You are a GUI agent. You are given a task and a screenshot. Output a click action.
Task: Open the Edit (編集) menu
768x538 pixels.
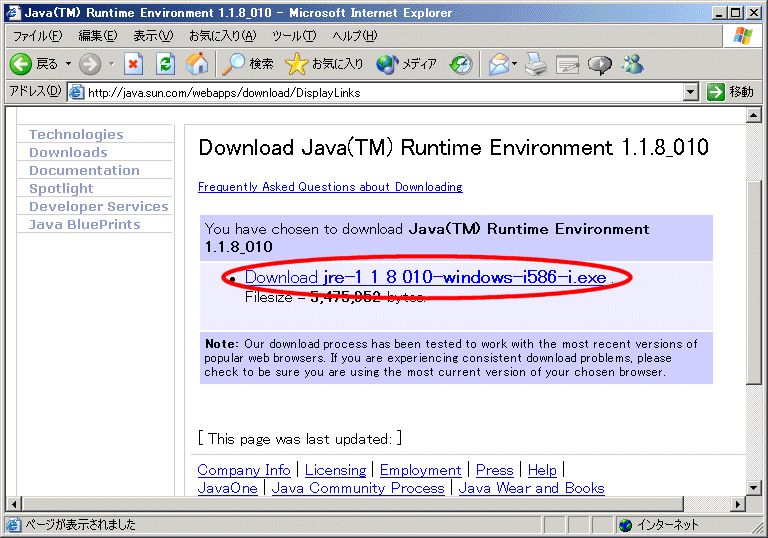[98, 36]
